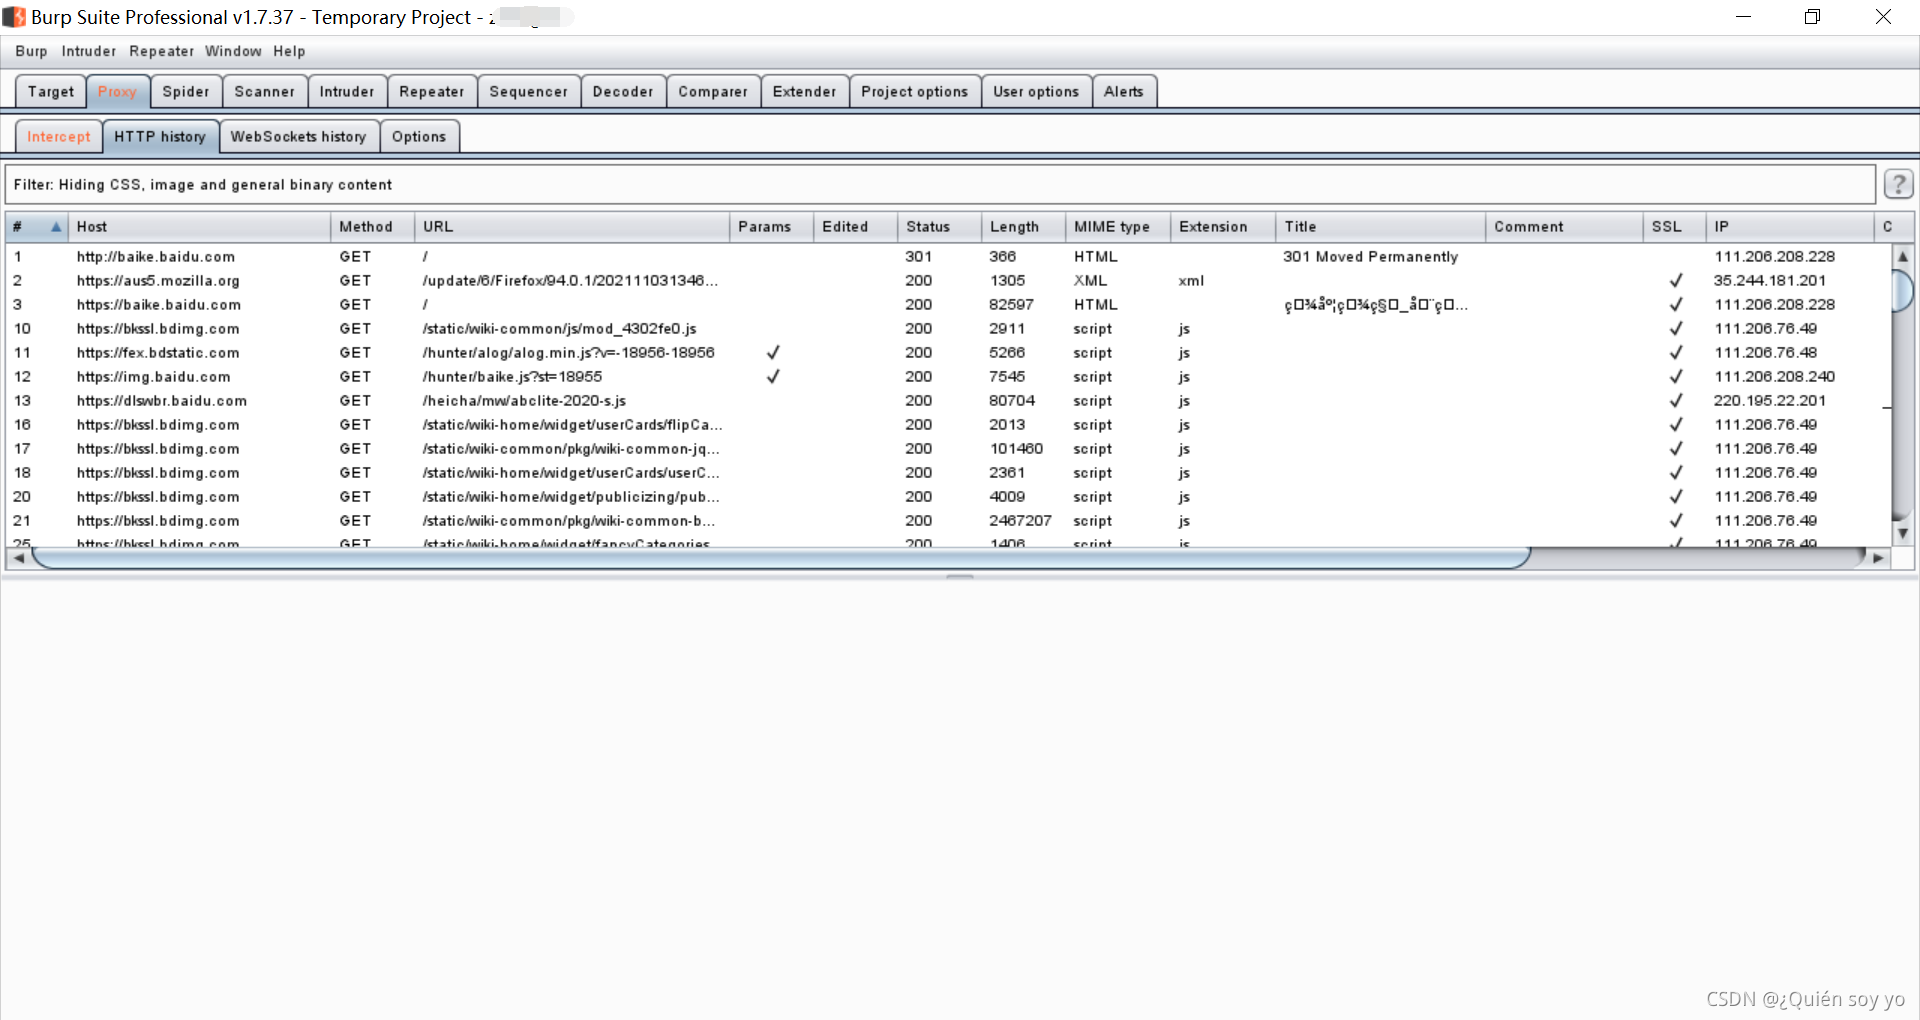The width and height of the screenshot is (1920, 1020).
Task: Sort by the Params column header
Action: tap(771, 227)
